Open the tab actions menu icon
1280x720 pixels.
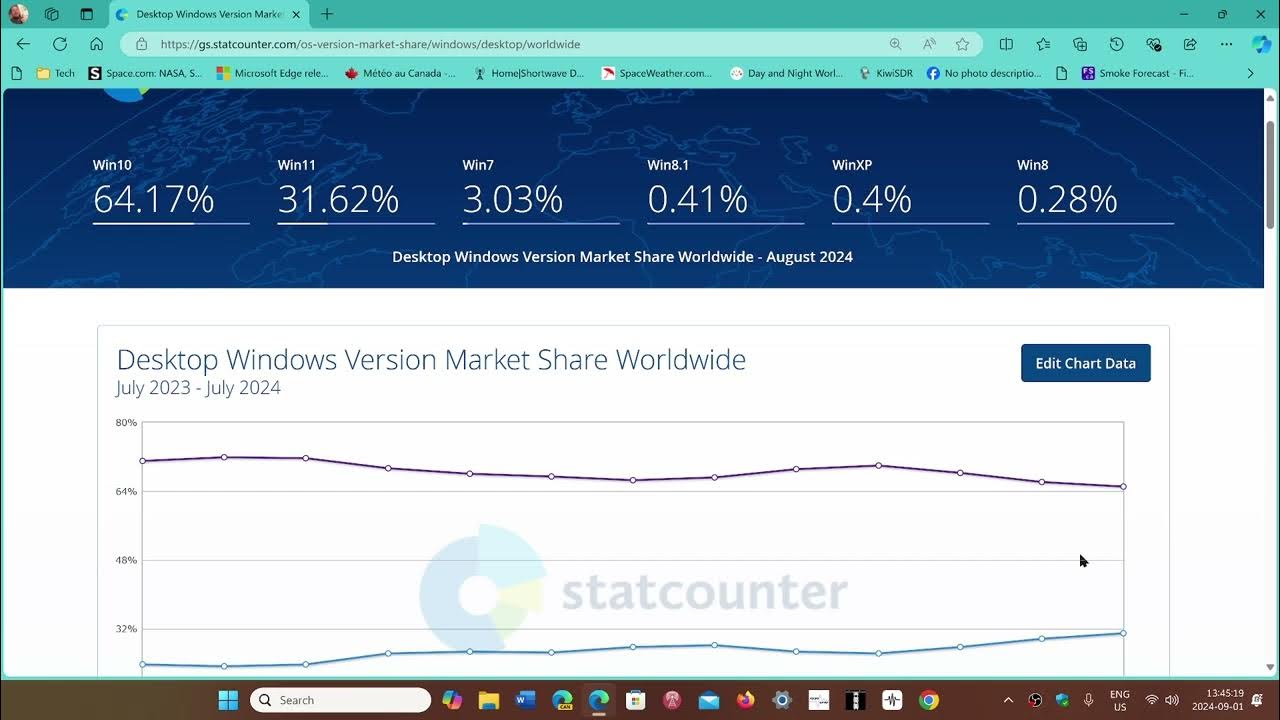(x=86, y=14)
